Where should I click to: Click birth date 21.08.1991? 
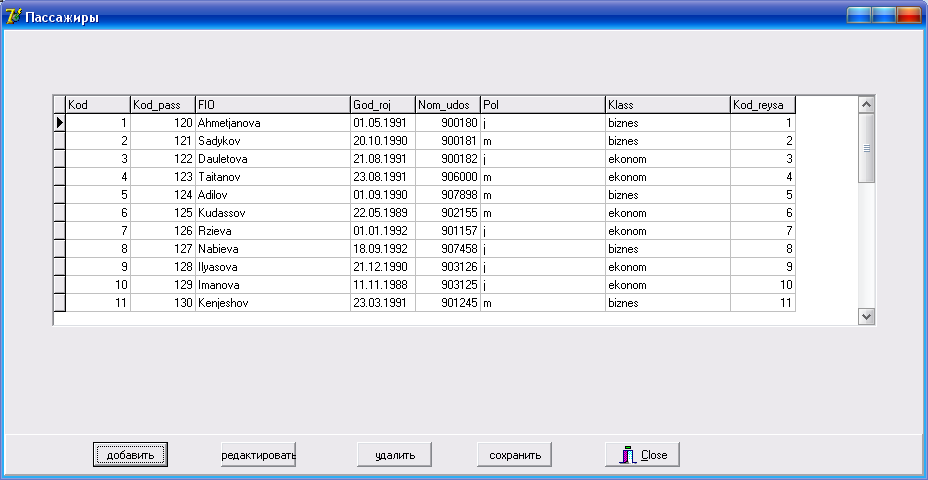[383, 159]
